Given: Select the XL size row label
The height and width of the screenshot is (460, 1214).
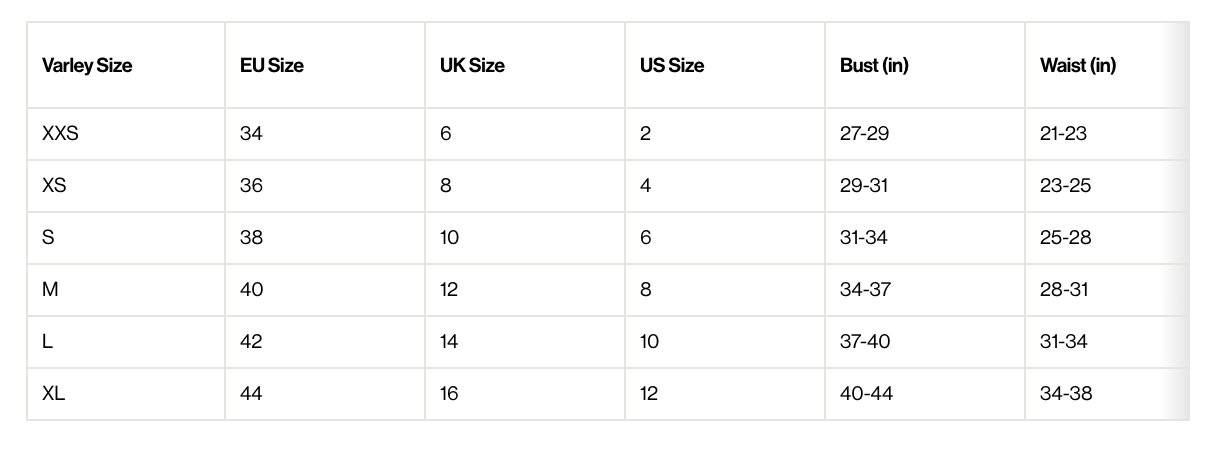Looking at the screenshot, I should pyautogui.click(x=53, y=394).
